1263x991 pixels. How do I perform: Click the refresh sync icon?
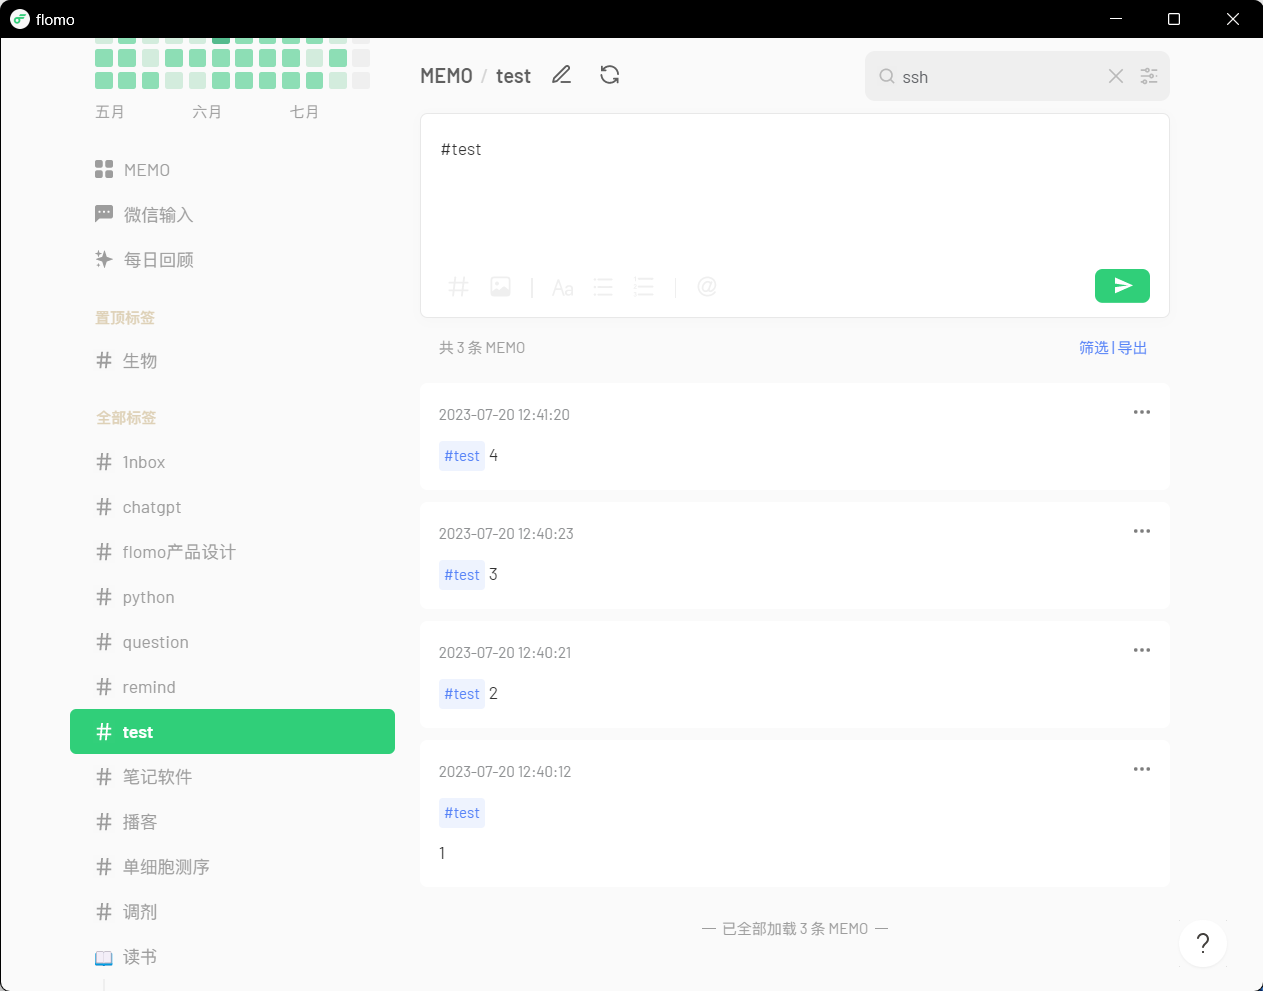tap(609, 75)
